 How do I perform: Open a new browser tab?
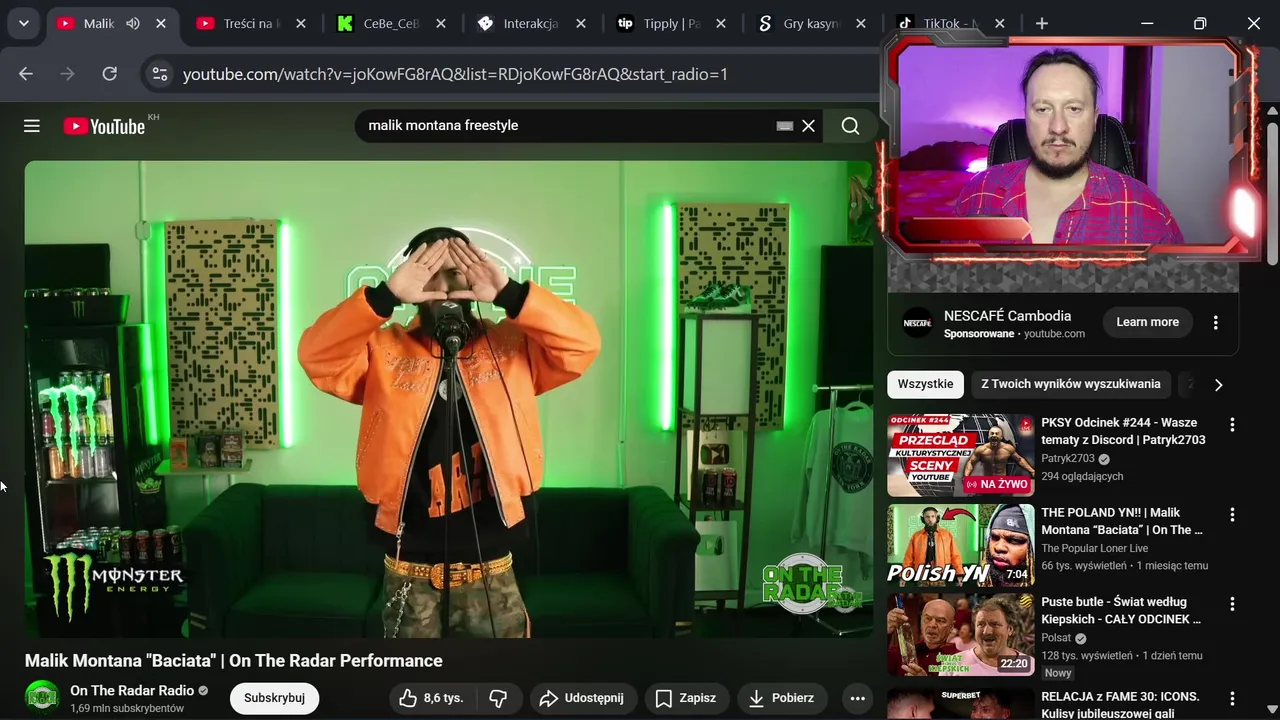coord(1042,23)
